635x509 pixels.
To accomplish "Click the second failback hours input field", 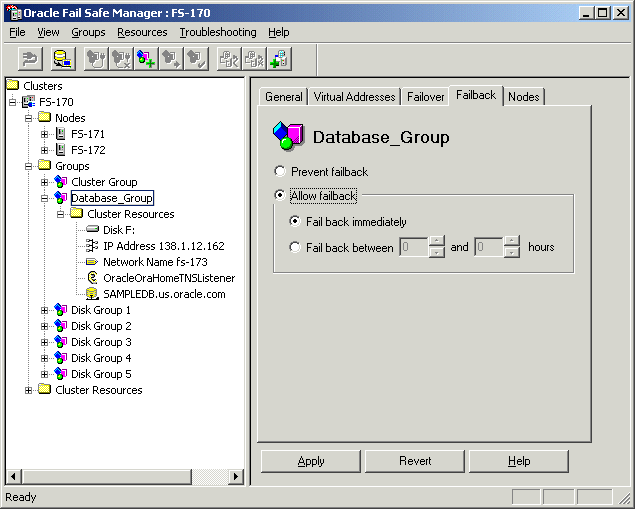I will tap(489, 247).
